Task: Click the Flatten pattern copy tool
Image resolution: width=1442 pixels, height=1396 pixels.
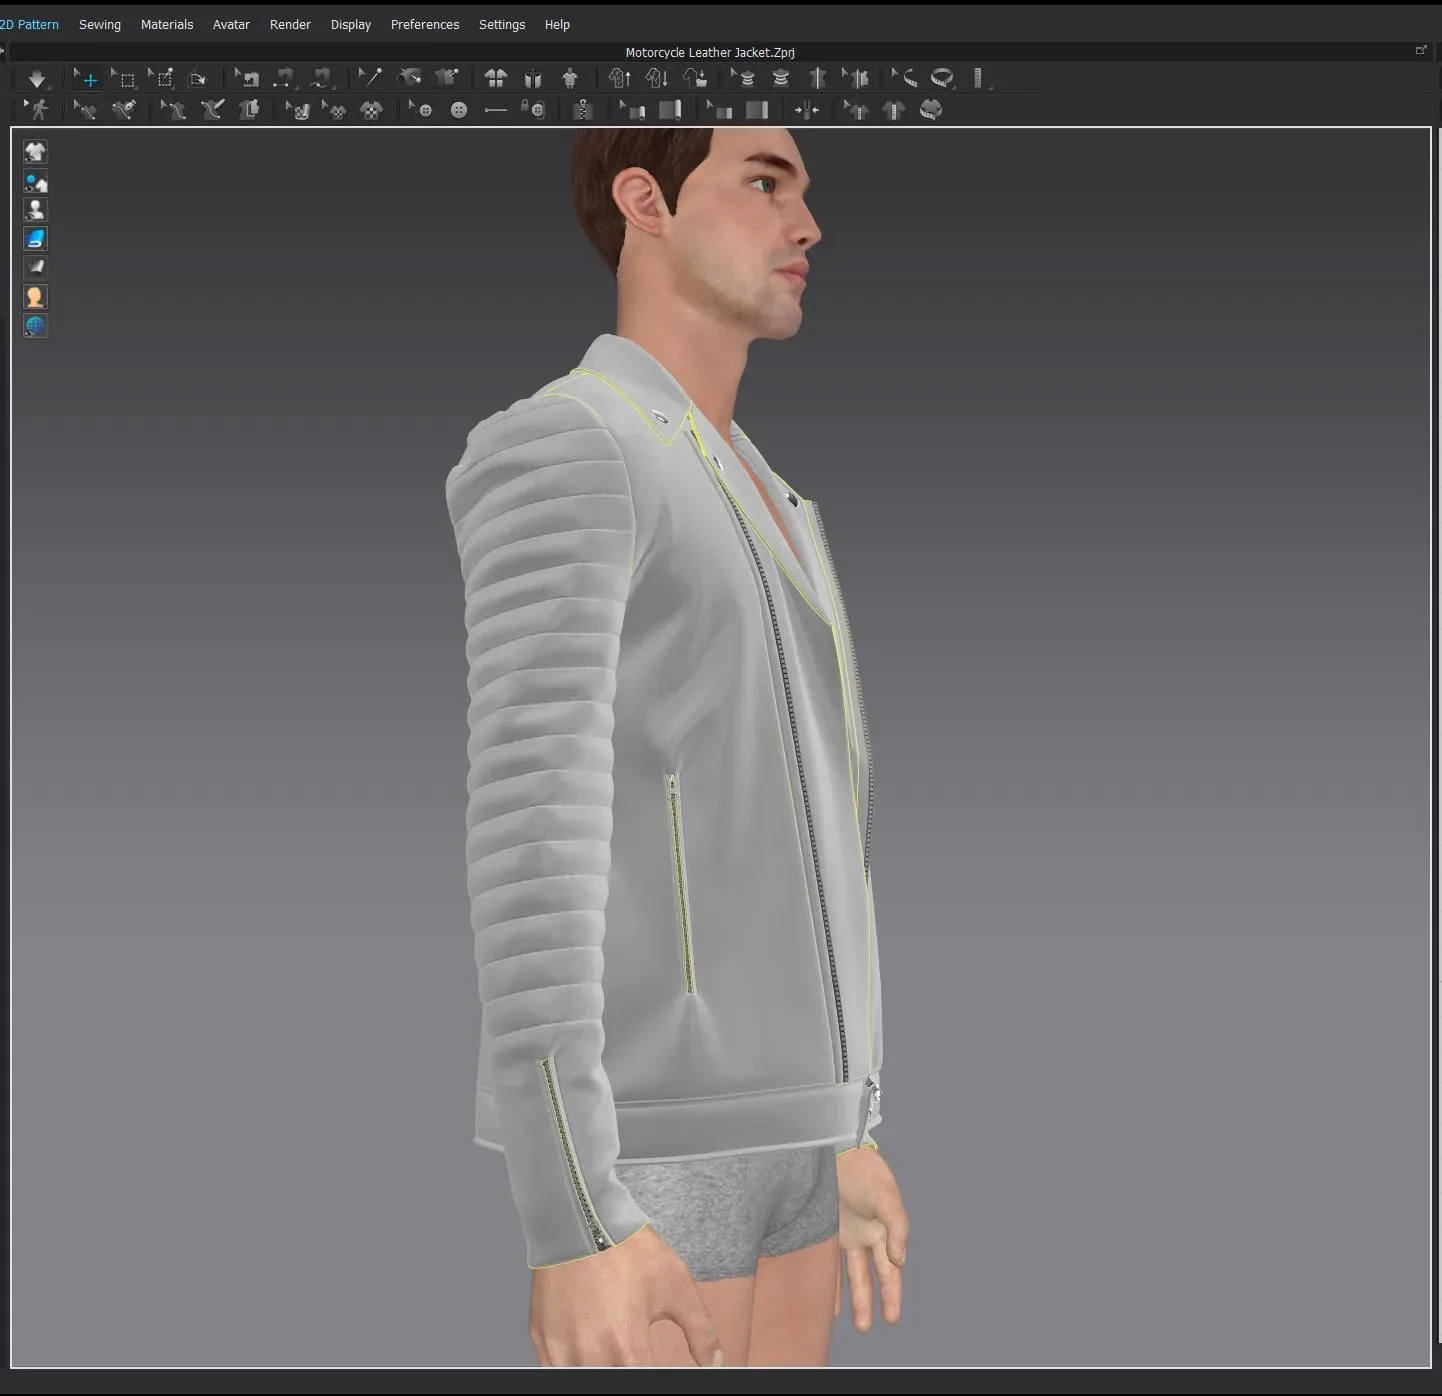Action: click(x=249, y=110)
